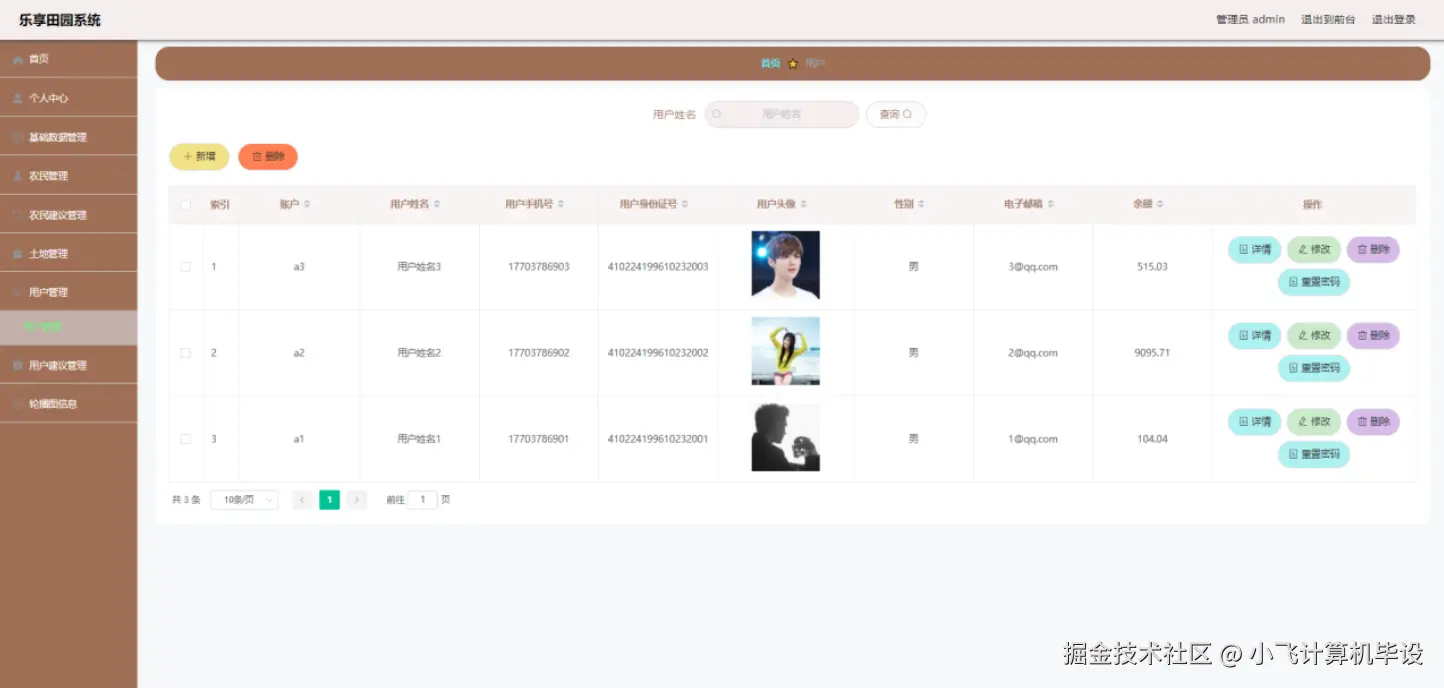
Task: Click 重置密码 for account a2
Action: (x=1314, y=369)
